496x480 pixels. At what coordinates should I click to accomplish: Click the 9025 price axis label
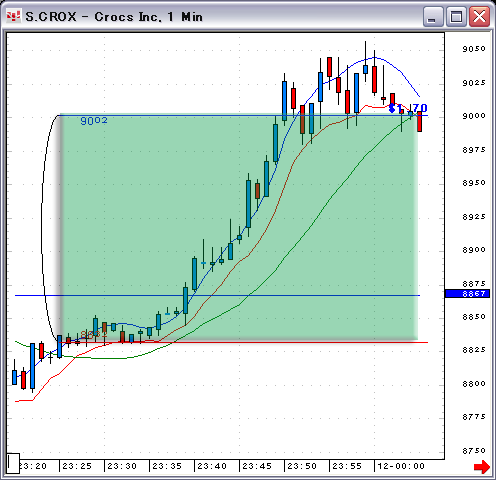tap(474, 83)
